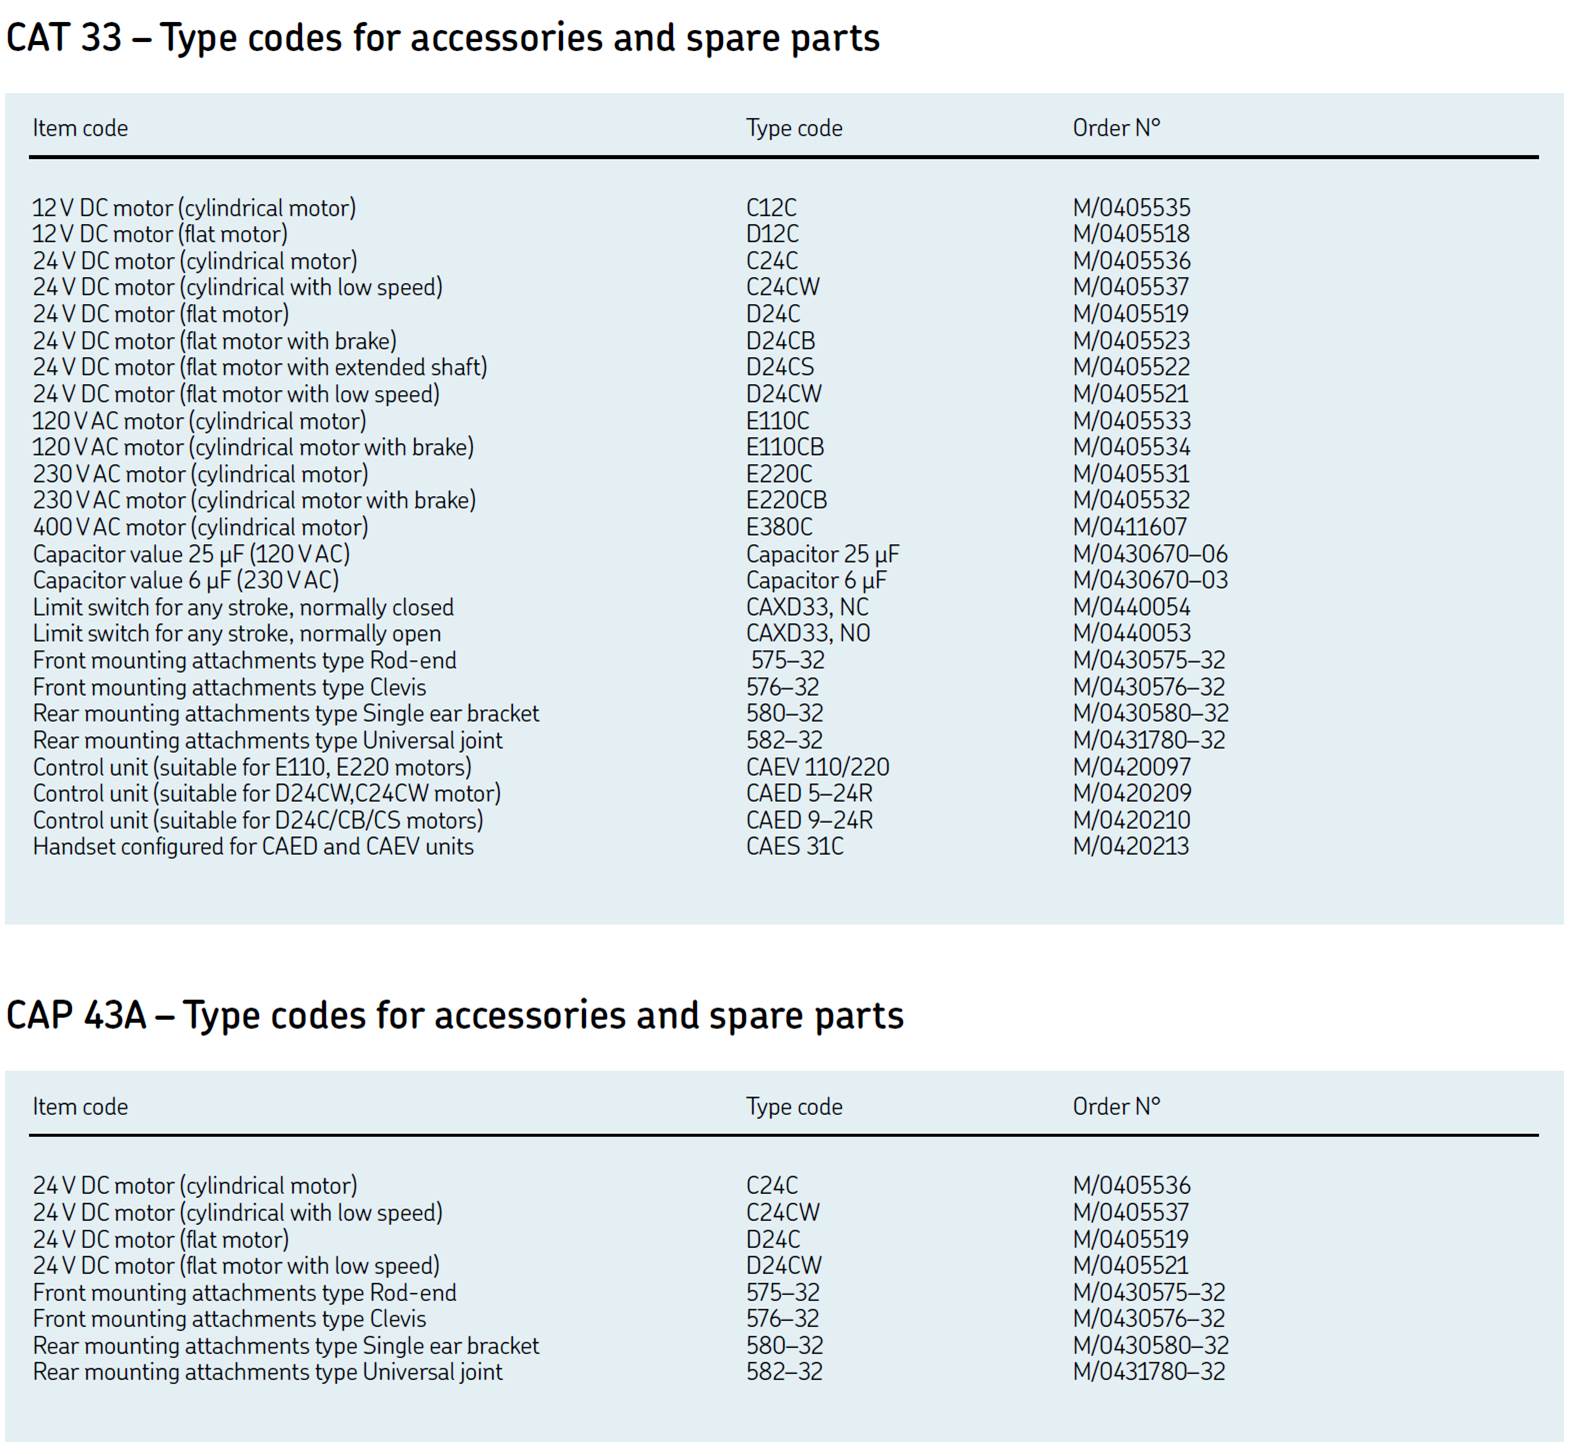Click Limit switch normally closed item
The height and width of the screenshot is (1454, 1573).
click(x=243, y=607)
